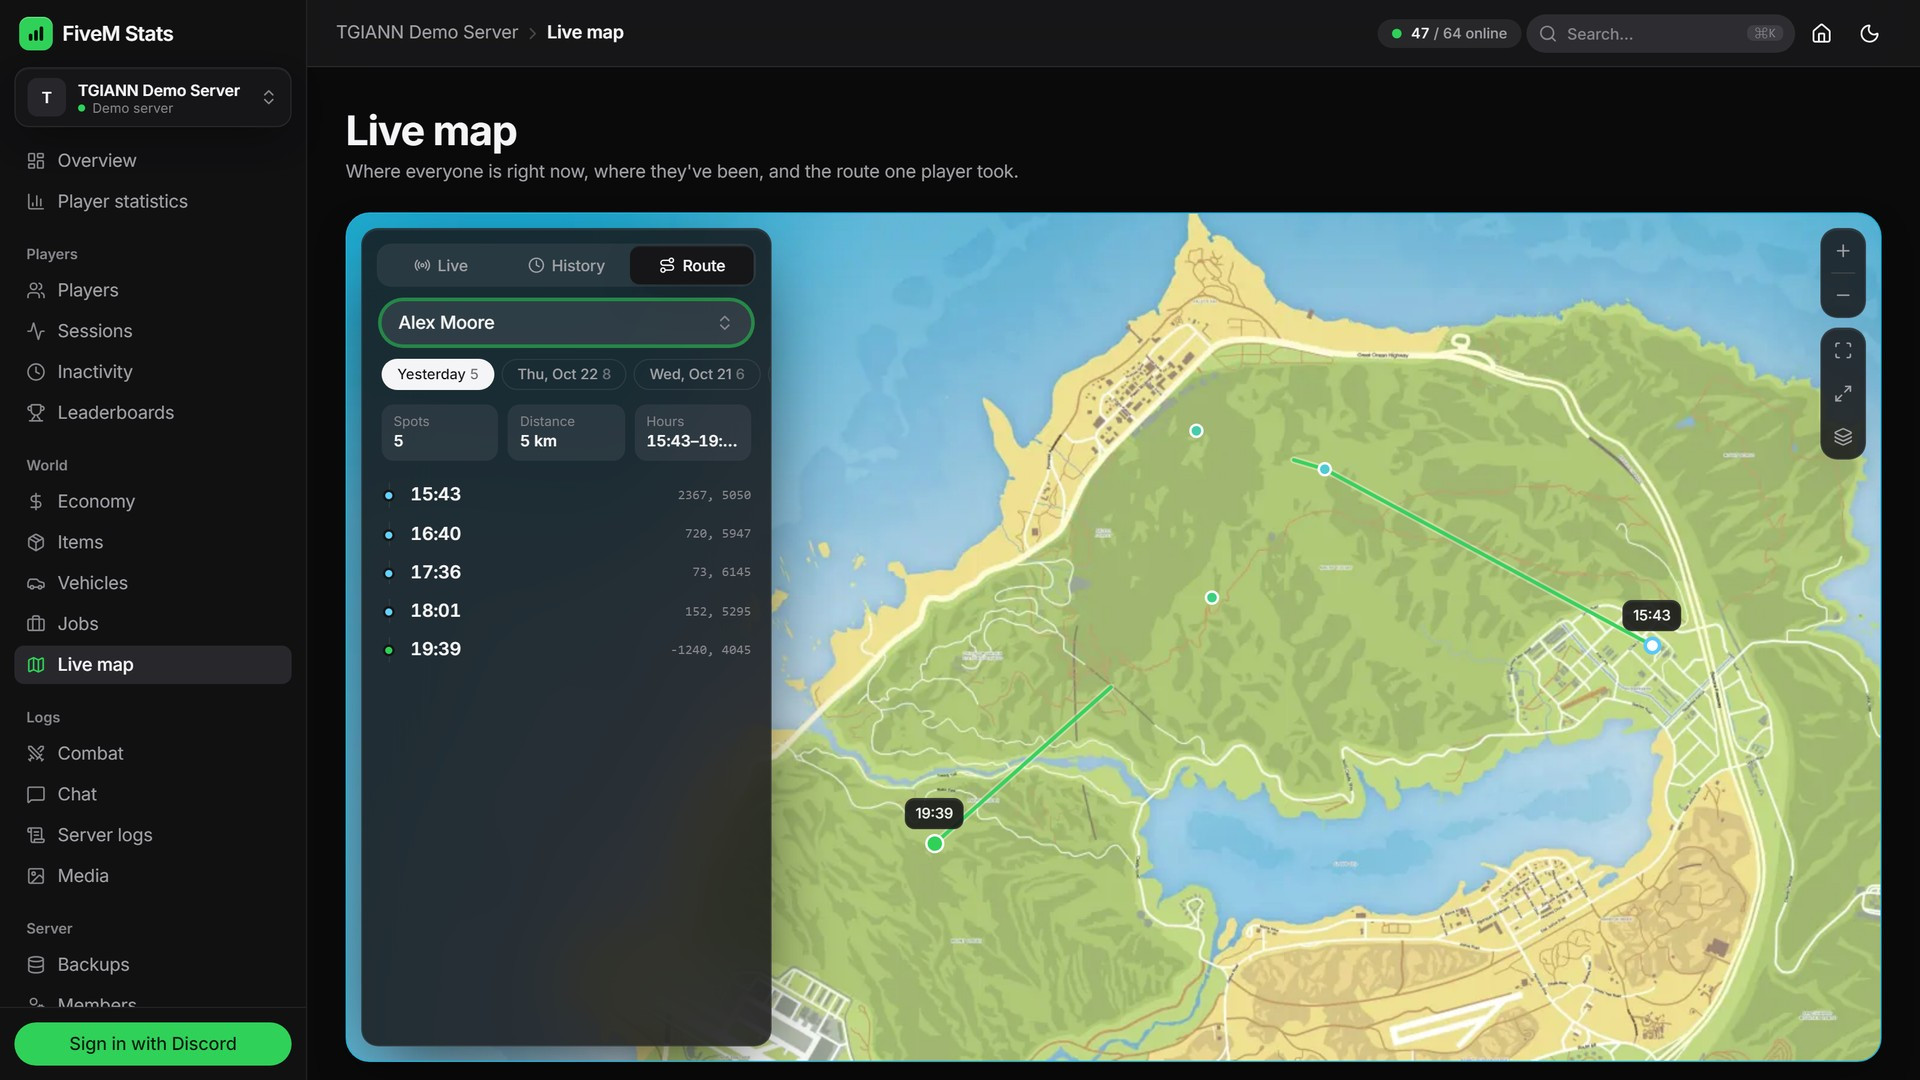
Task: Open the Backups page
Action: pos(153,965)
